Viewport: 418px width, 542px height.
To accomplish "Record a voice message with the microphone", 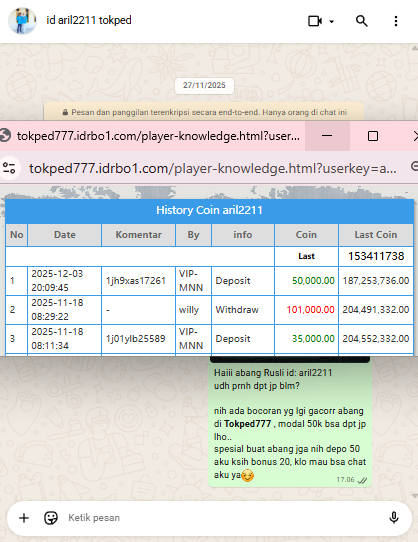I will click(394, 518).
